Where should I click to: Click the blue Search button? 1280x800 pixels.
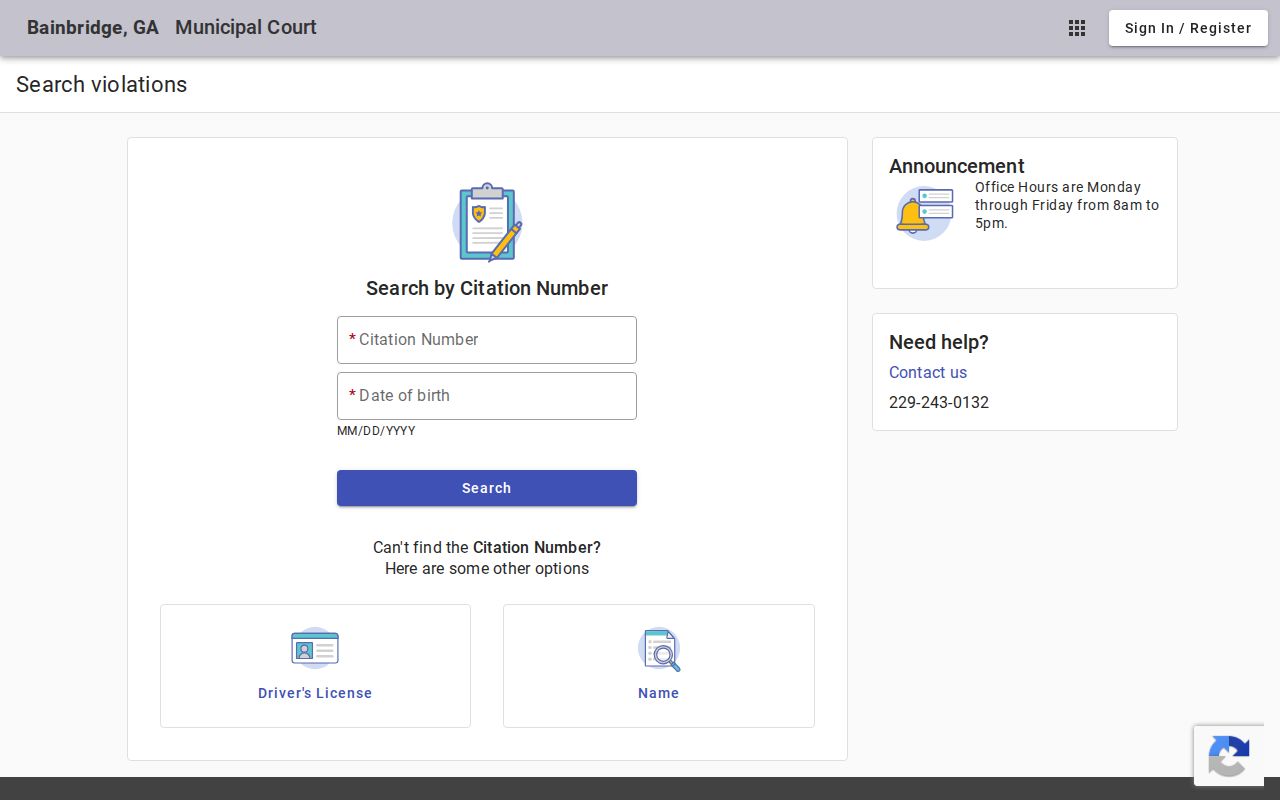click(x=487, y=488)
